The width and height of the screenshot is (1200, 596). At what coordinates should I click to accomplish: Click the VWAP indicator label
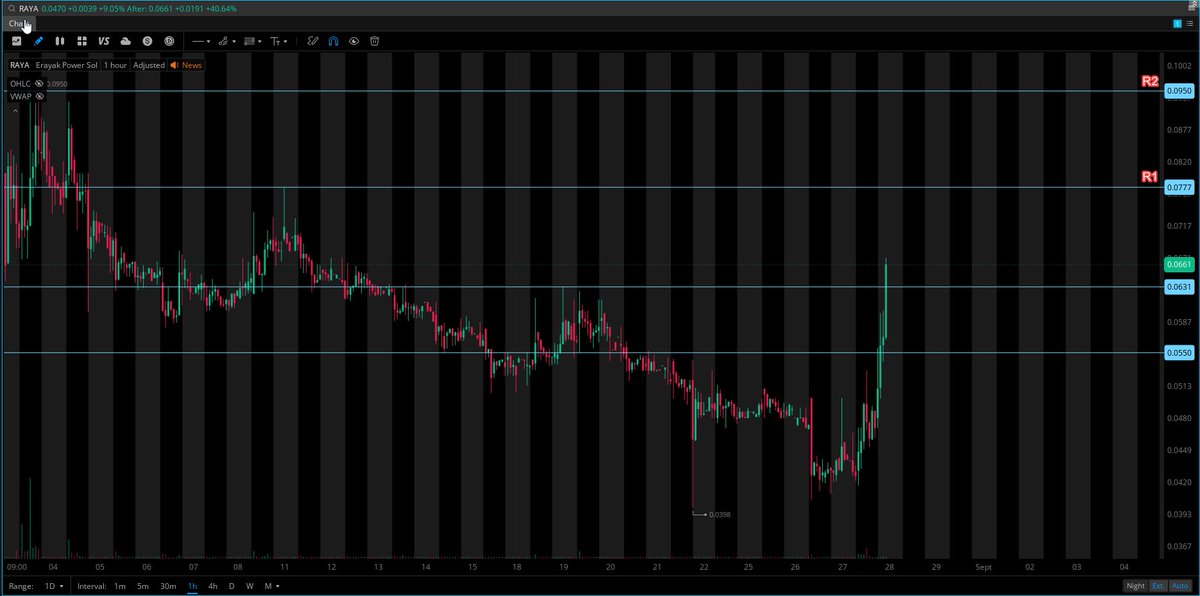[22, 97]
